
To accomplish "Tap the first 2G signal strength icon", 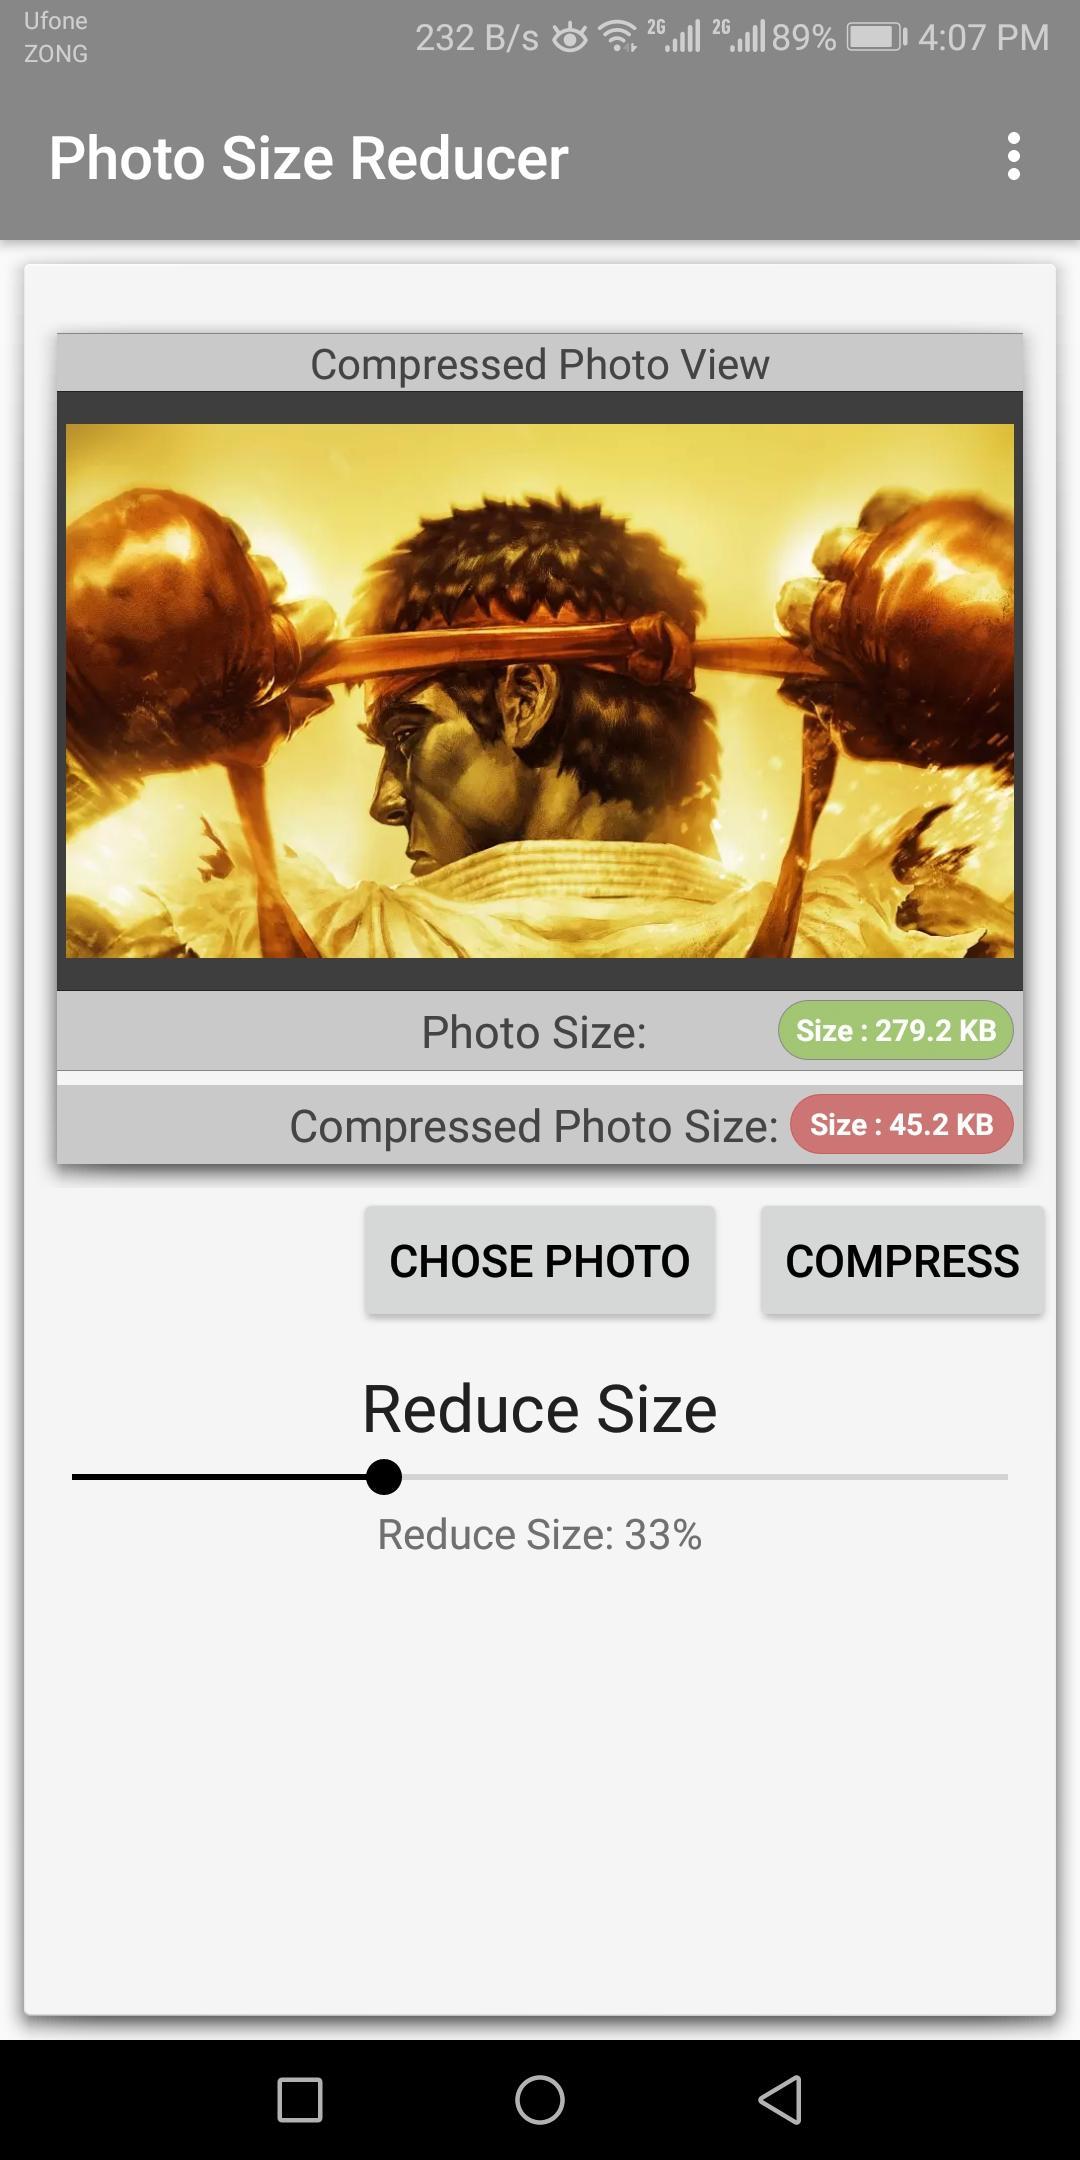I will point(674,36).
